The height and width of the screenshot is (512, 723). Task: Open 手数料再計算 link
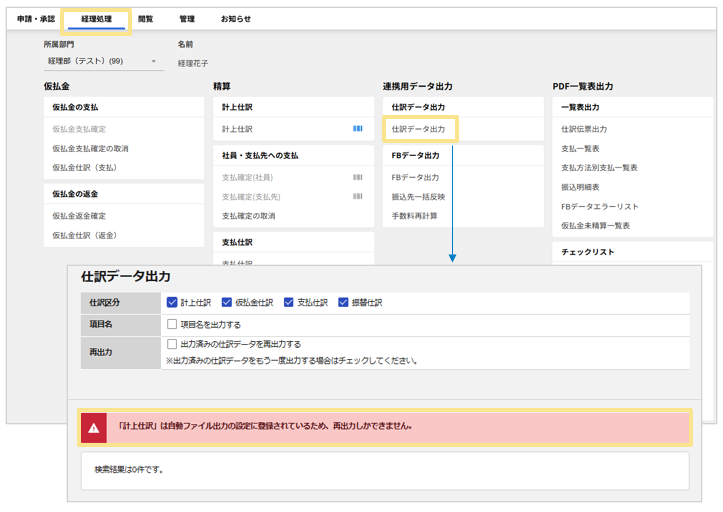[415, 216]
